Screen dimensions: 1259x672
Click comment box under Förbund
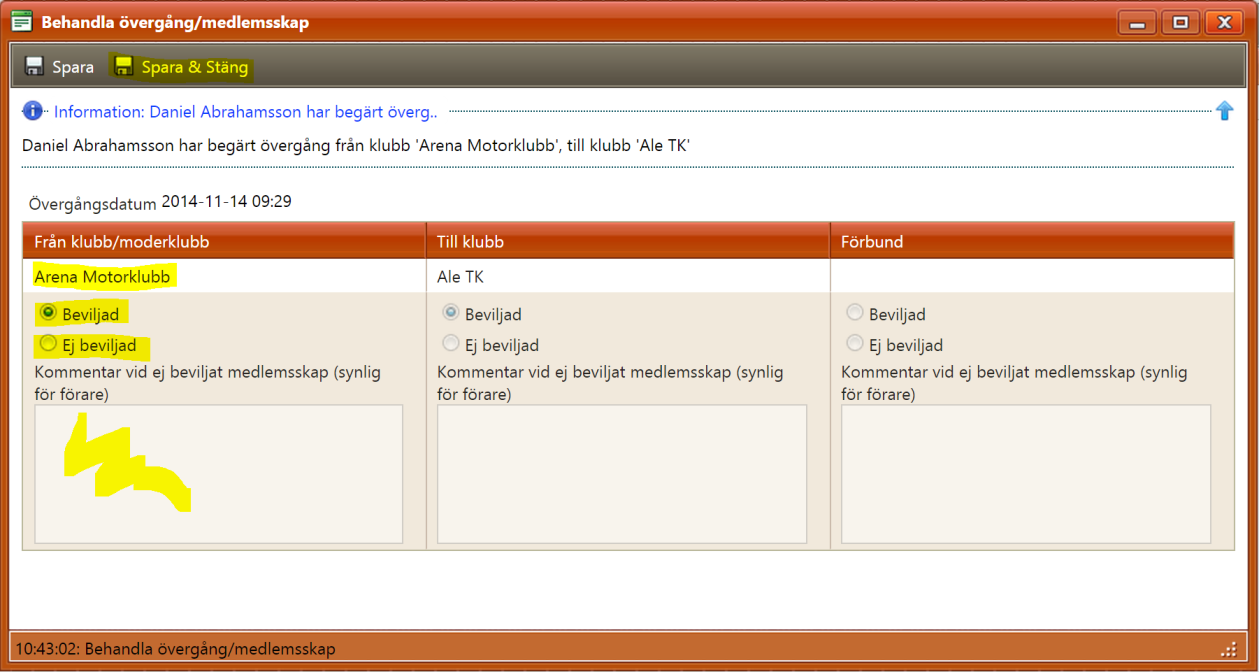[1026, 474]
